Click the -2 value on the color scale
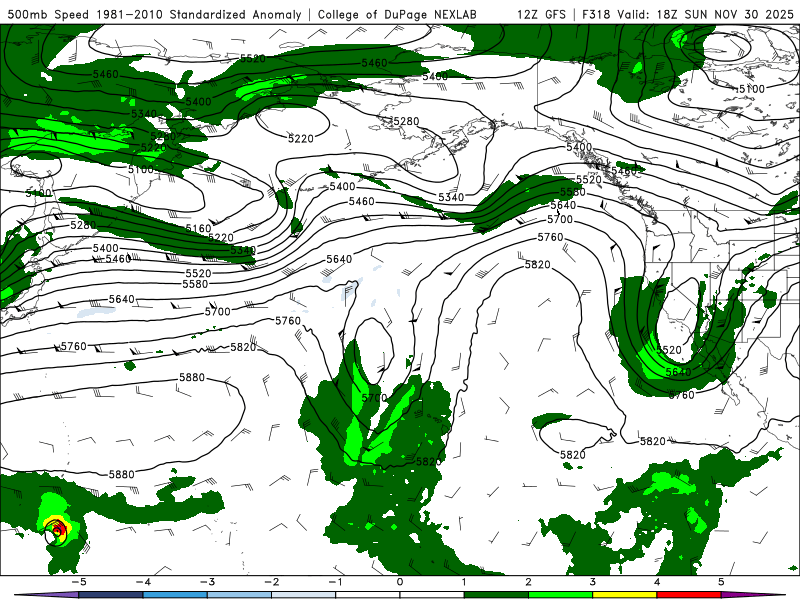The image size is (800, 600). point(271,582)
